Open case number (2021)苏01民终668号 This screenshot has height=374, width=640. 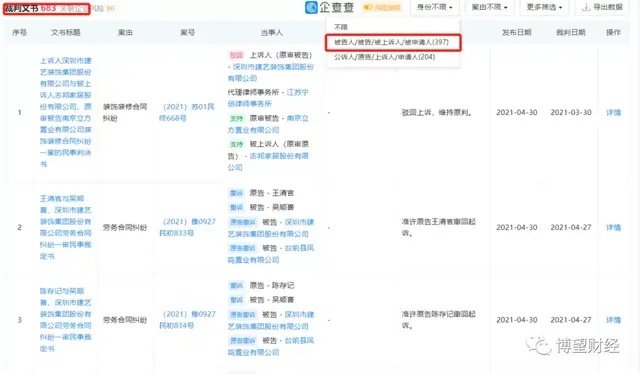tap(187, 112)
